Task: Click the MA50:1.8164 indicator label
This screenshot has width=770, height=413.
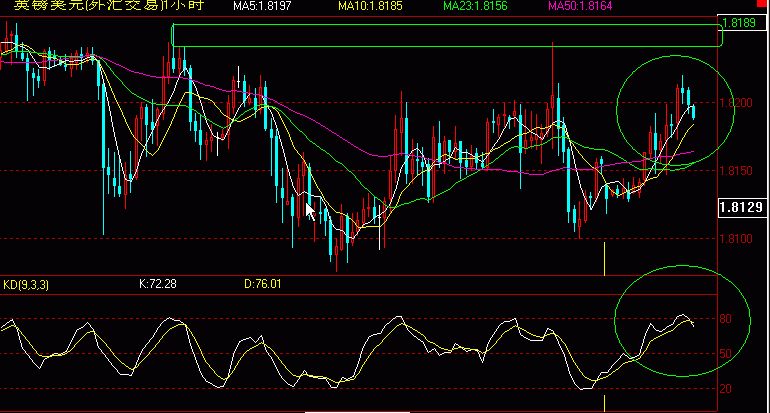Action: pos(580,6)
